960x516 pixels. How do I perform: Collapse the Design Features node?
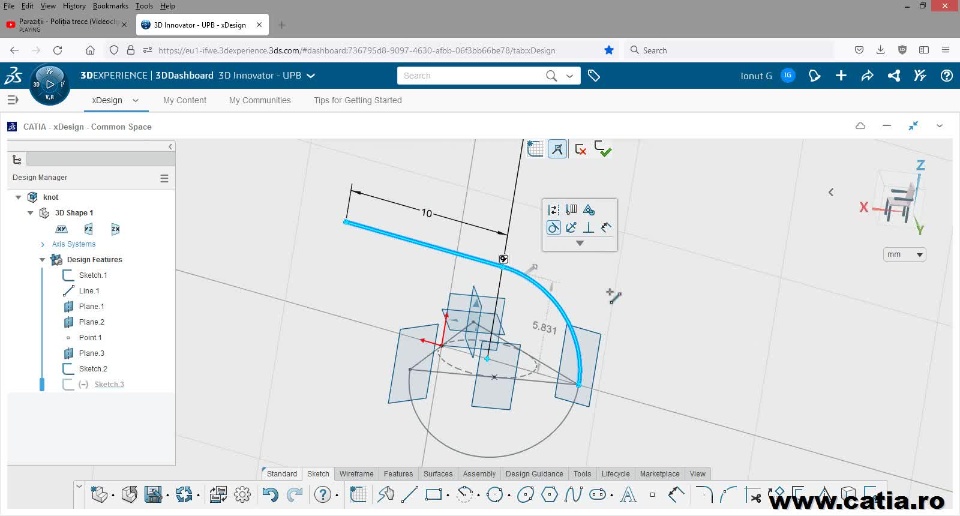point(42,260)
